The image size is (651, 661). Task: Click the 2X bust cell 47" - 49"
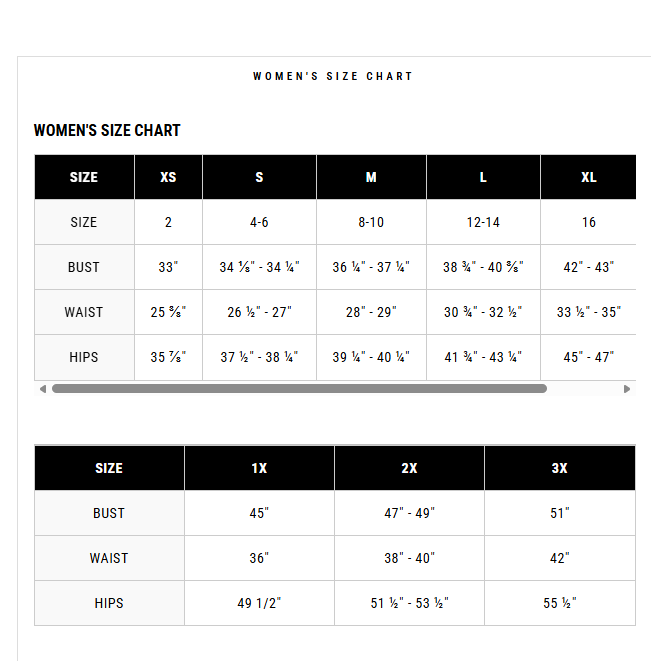pyautogui.click(x=409, y=513)
